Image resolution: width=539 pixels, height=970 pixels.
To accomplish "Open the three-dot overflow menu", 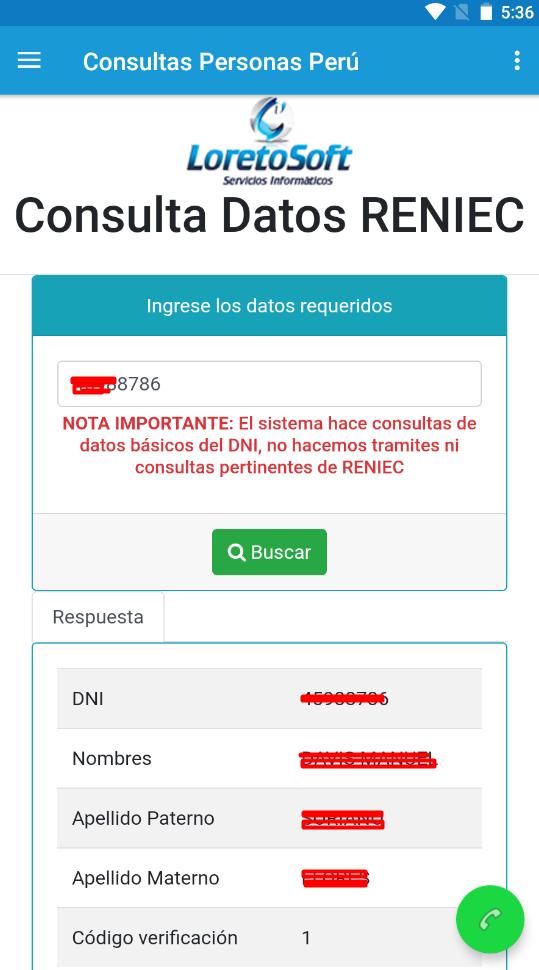I will pos(517,61).
